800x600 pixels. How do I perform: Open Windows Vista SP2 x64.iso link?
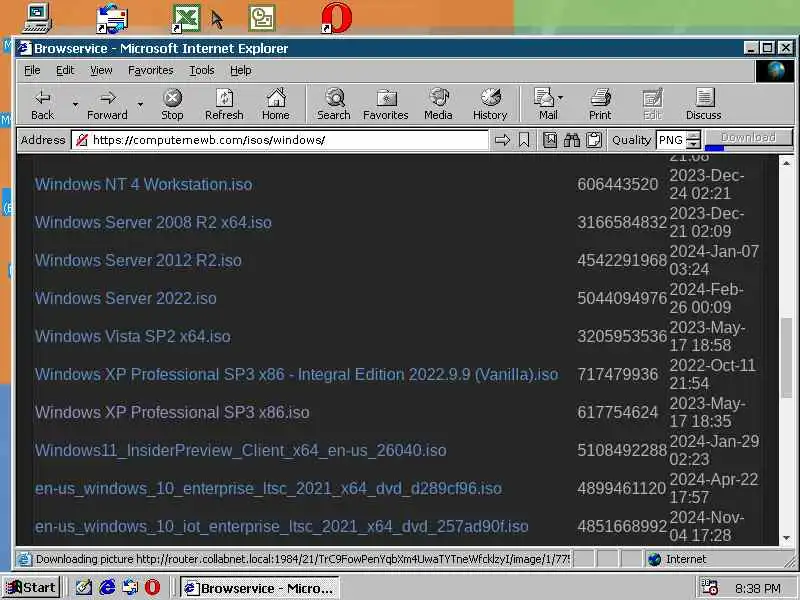coord(133,336)
